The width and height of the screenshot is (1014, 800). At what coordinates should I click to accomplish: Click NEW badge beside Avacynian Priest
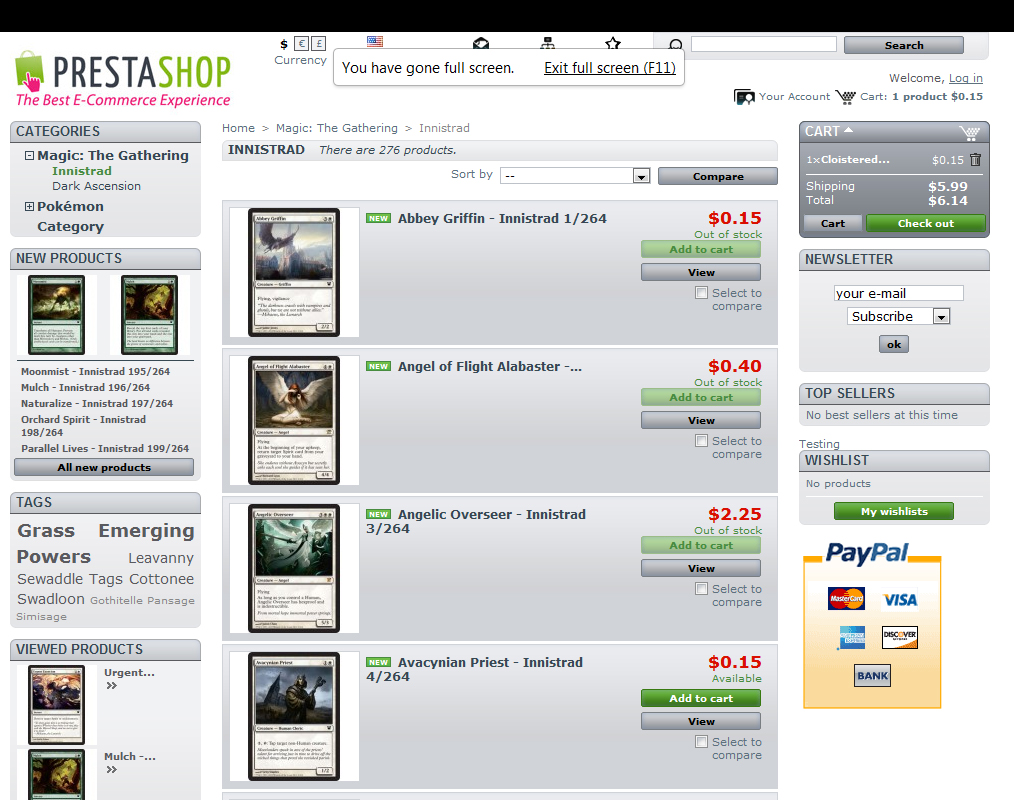click(x=378, y=662)
